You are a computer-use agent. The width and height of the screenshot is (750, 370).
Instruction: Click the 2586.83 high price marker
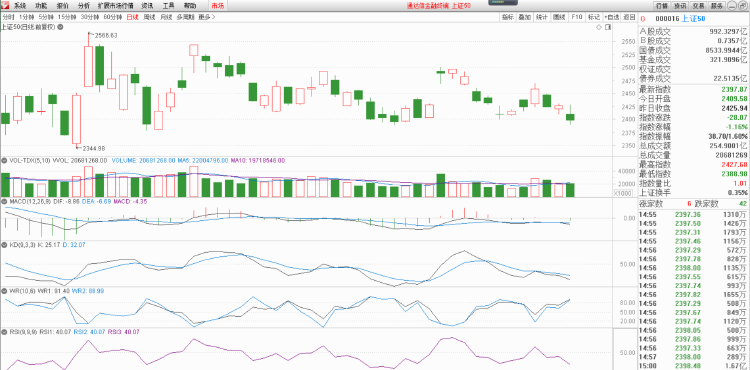point(106,35)
